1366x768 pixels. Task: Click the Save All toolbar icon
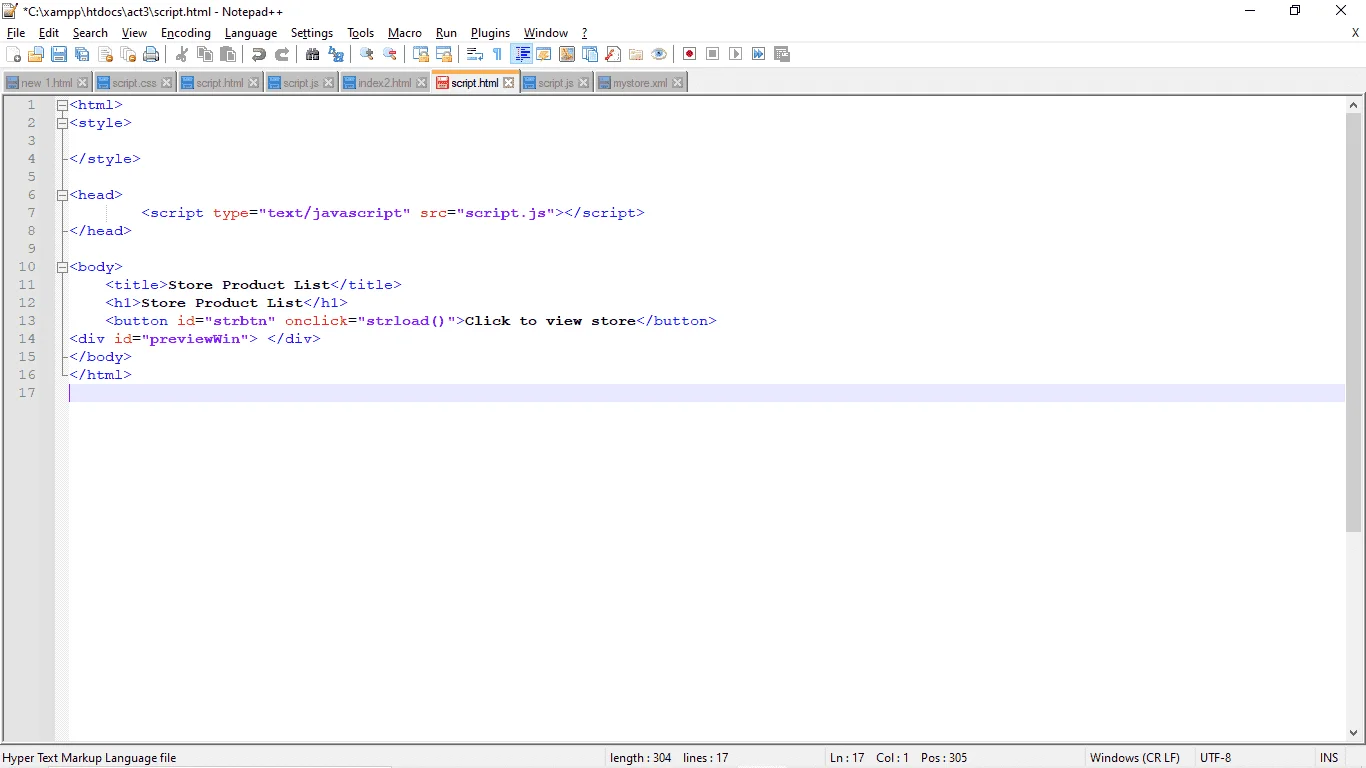click(x=82, y=54)
